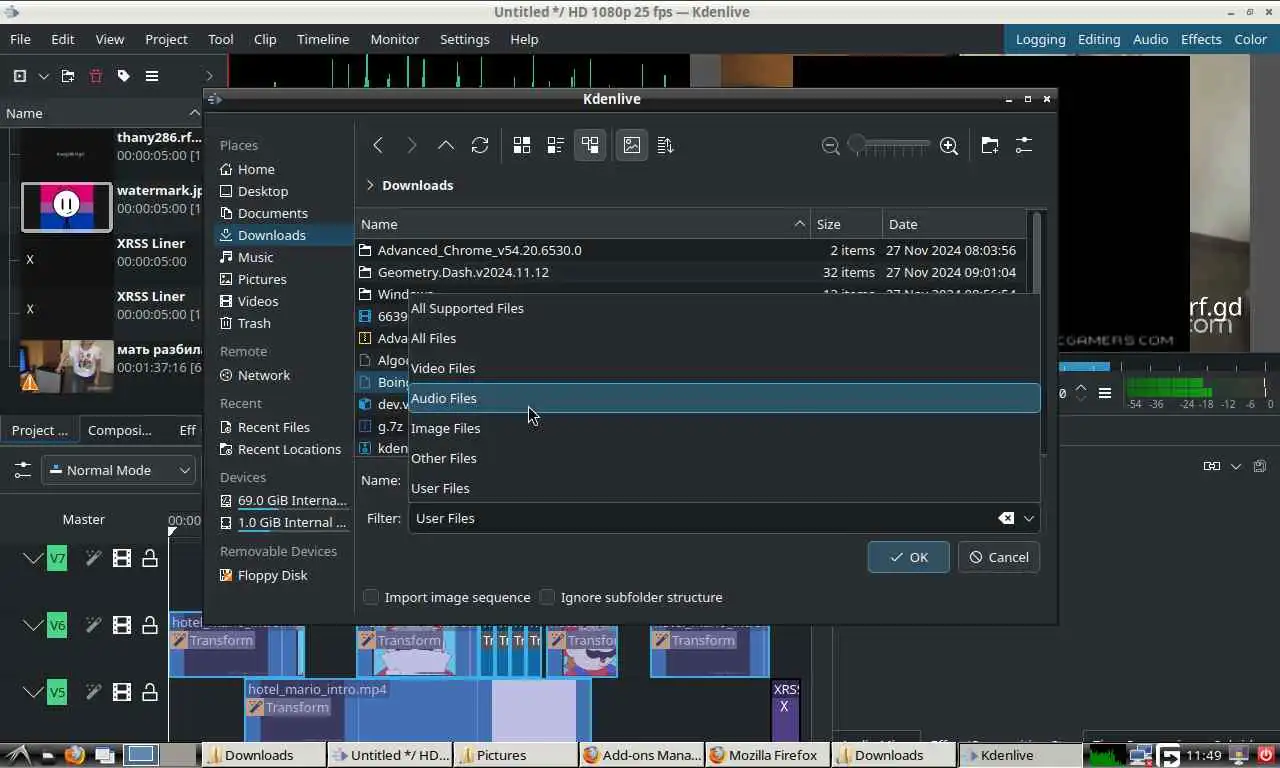Create a new folder in Downloads
The width and height of the screenshot is (1280, 768).
click(x=990, y=145)
